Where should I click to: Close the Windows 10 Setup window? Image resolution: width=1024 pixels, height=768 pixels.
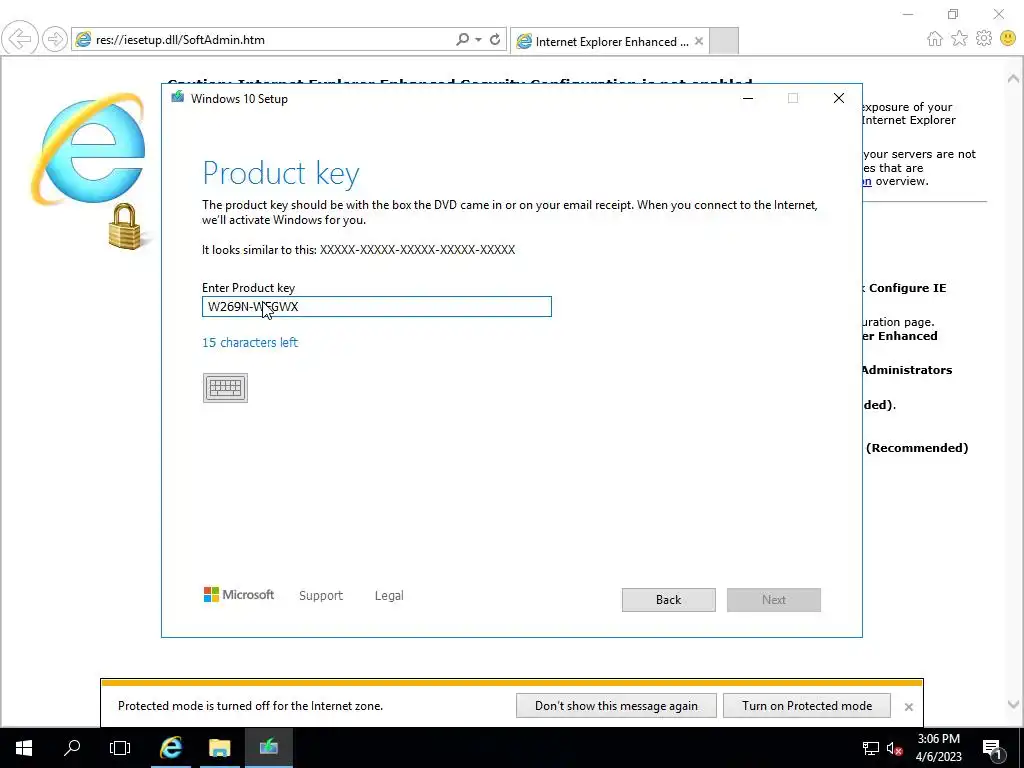pyautogui.click(x=839, y=98)
